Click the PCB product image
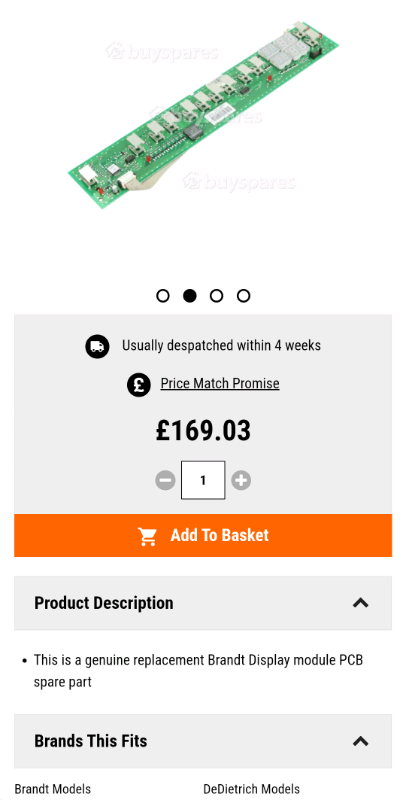The height and width of the screenshot is (800, 406). coord(203,115)
